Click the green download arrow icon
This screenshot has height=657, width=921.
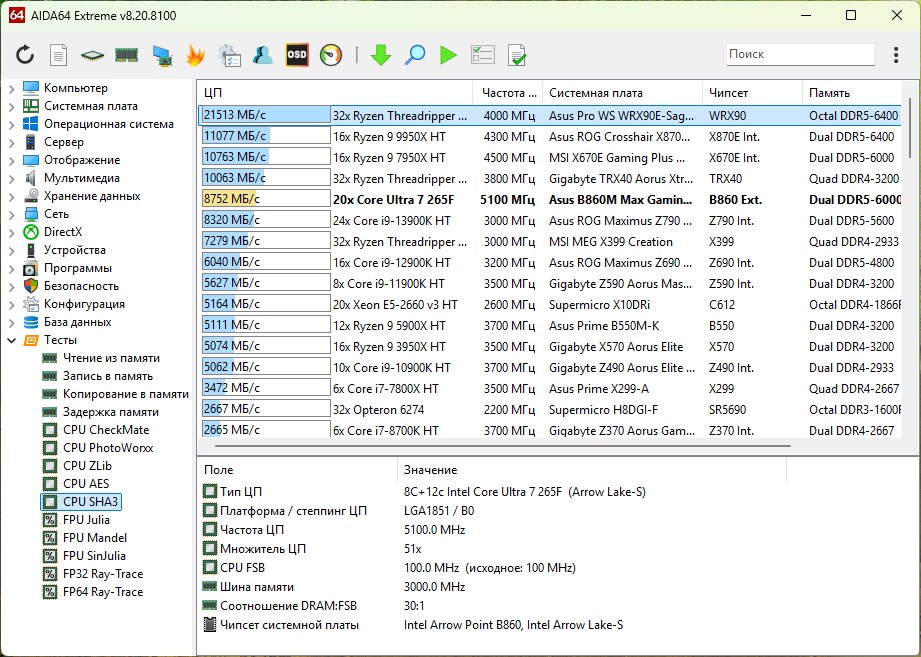click(380, 55)
